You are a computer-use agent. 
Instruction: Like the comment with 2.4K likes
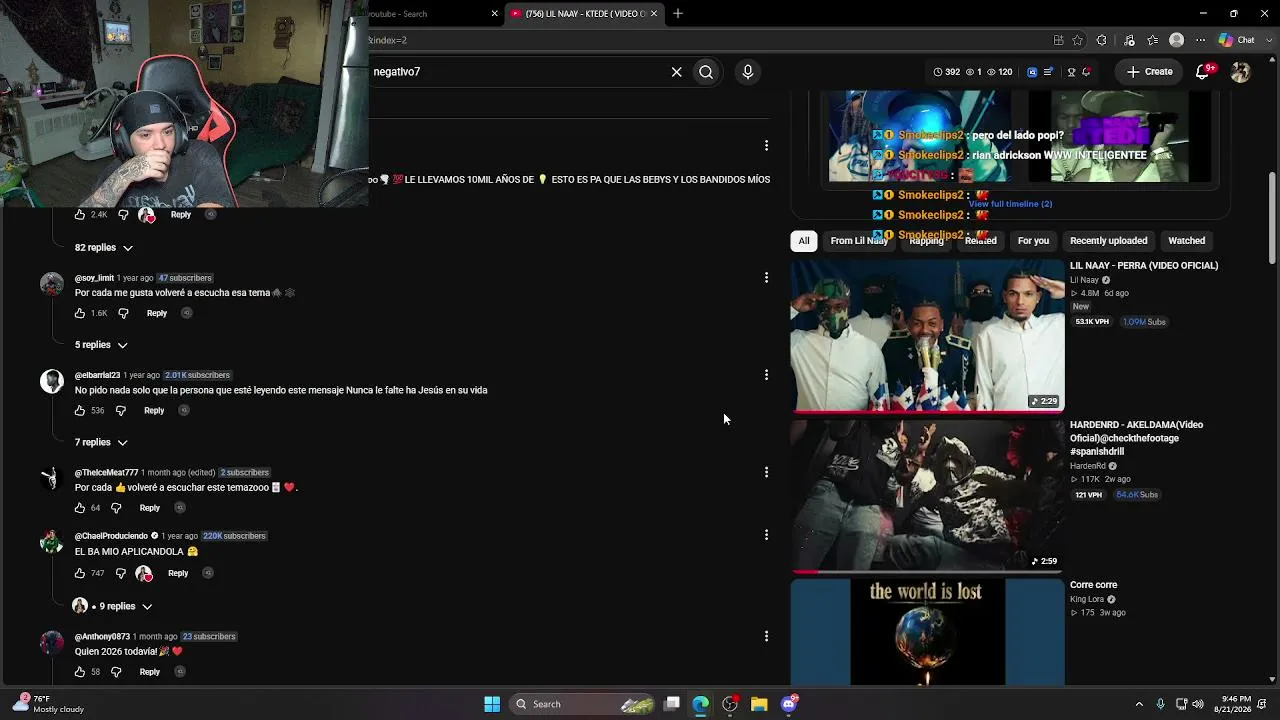click(x=80, y=215)
